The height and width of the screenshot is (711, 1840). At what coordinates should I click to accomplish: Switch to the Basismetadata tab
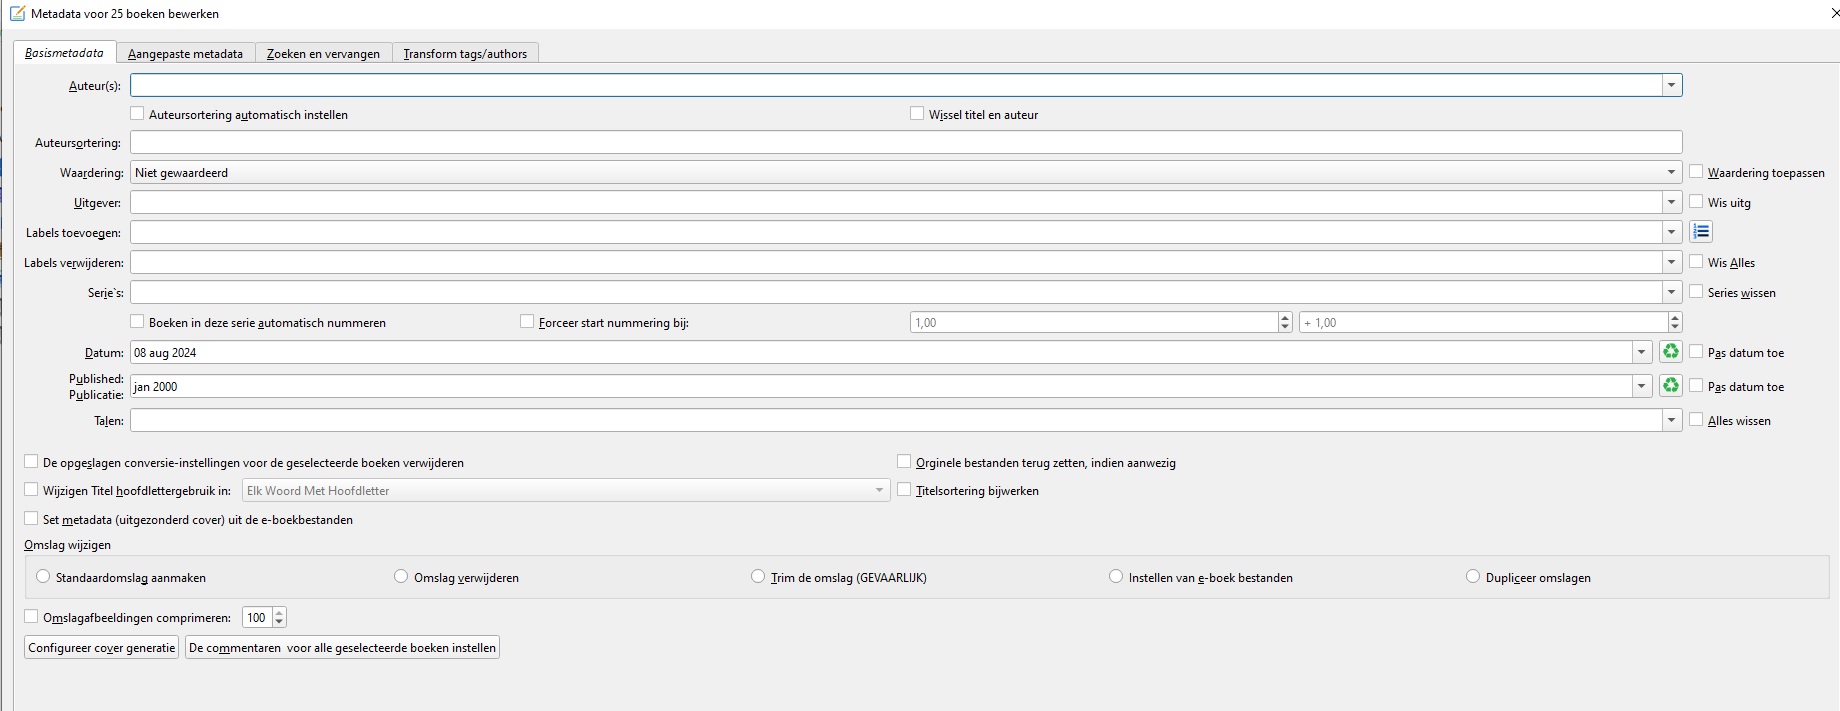coord(64,53)
